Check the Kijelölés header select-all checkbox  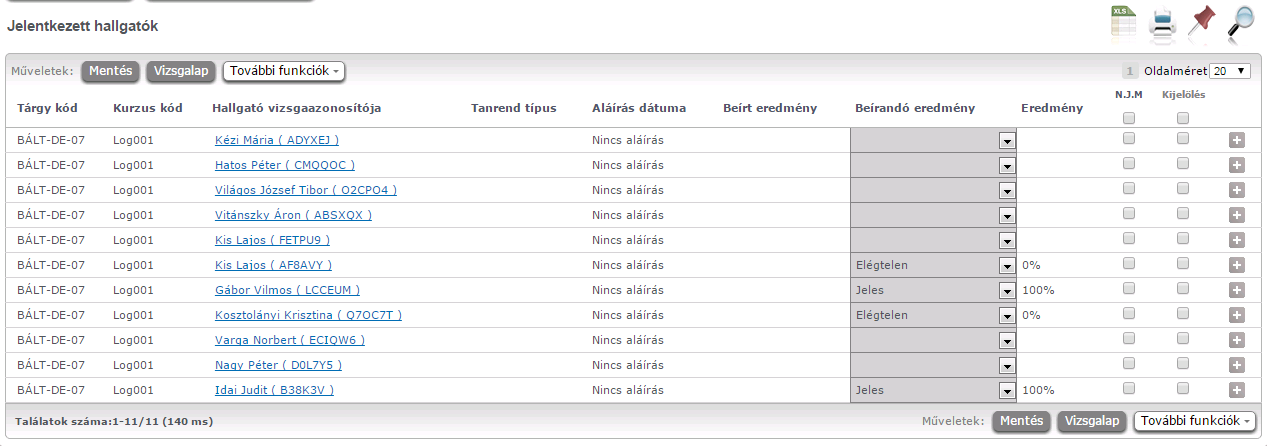pyautogui.click(x=1183, y=118)
